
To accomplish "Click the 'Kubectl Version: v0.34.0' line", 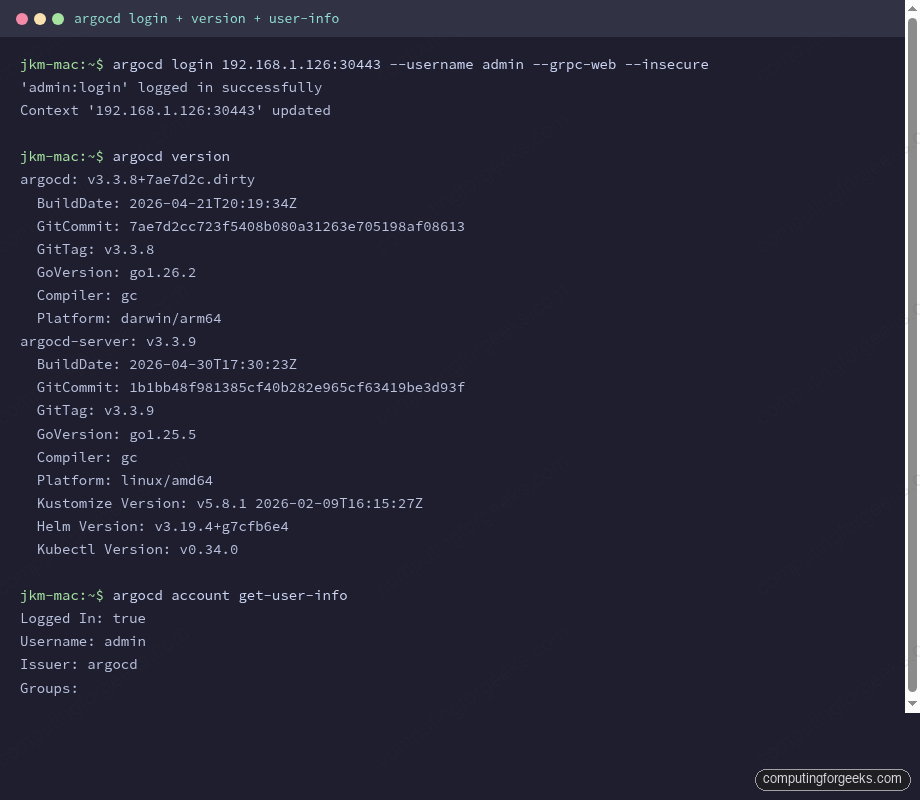I will [x=137, y=549].
